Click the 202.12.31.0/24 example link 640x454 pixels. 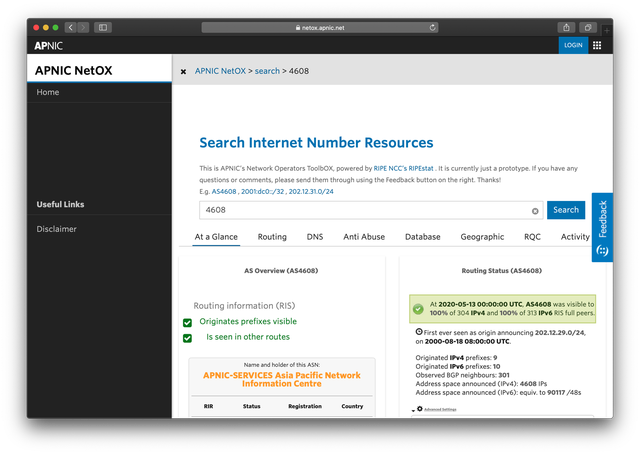(311, 191)
